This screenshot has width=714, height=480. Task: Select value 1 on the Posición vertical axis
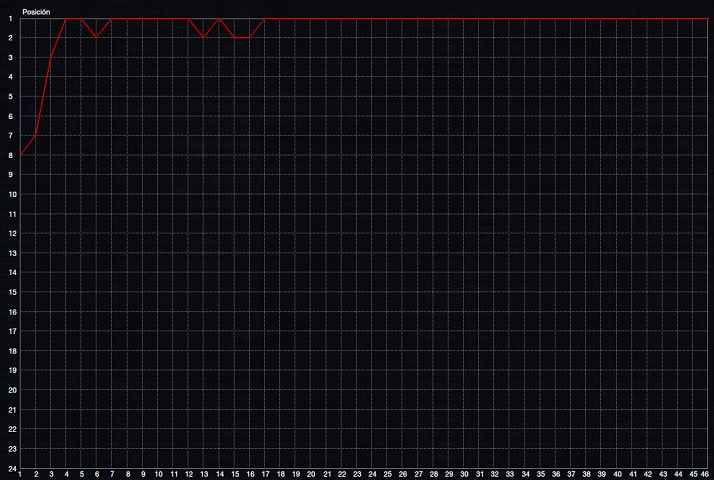click(10, 19)
